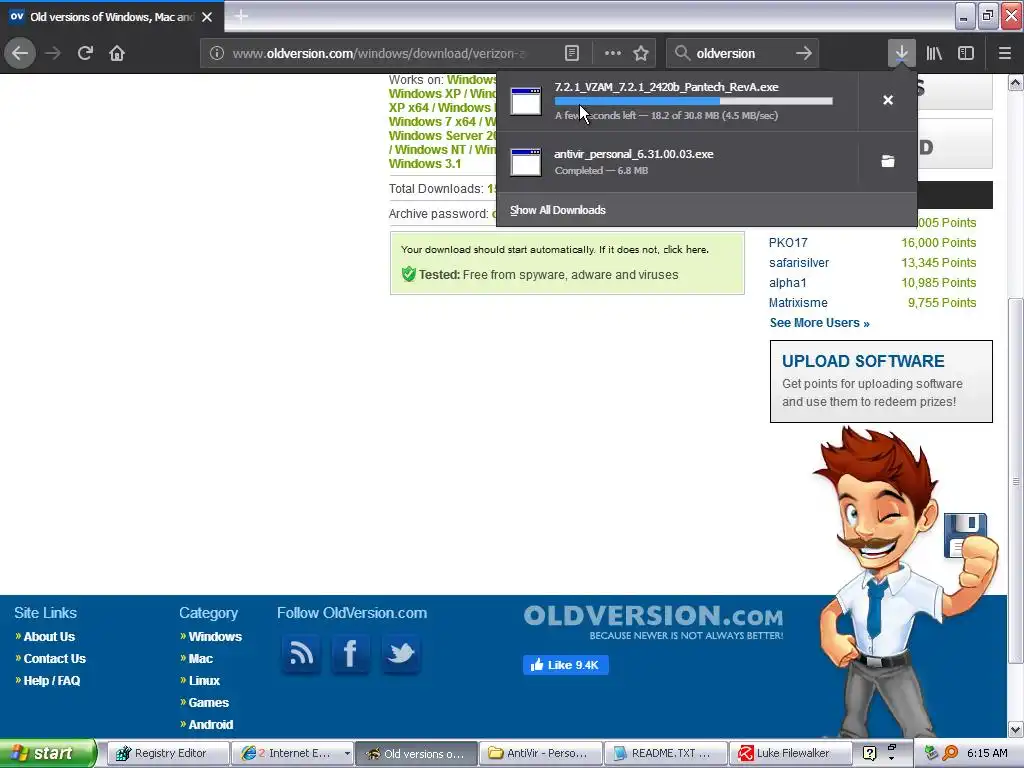Open Matrixisme user profile link
Image resolution: width=1024 pixels, height=768 pixels.
tap(798, 302)
